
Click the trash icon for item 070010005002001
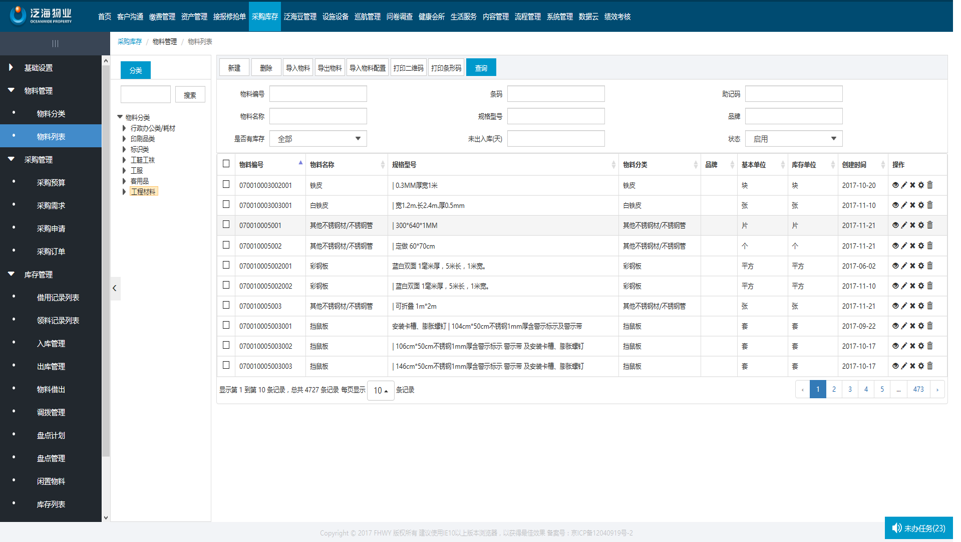(x=930, y=266)
